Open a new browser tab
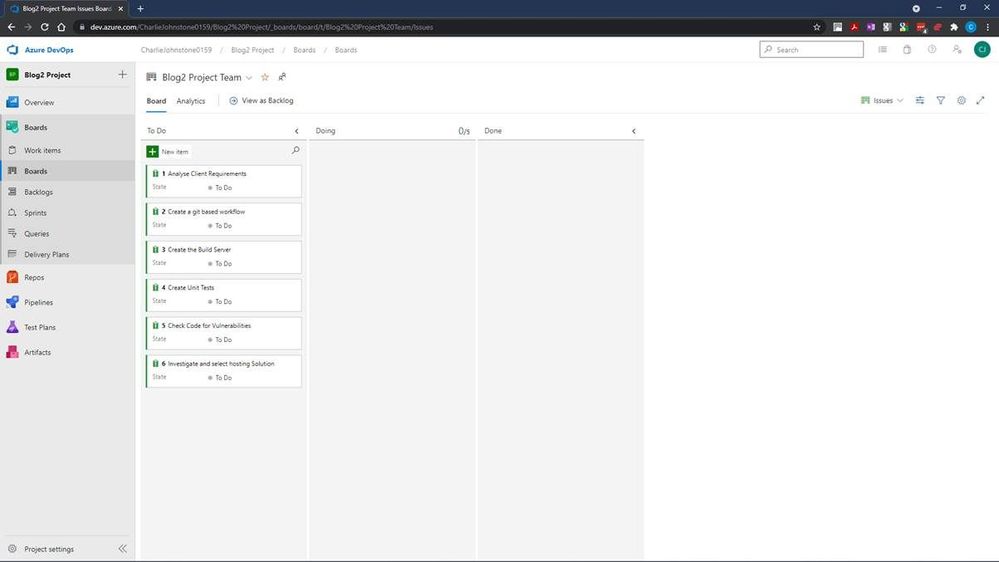This screenshot has height=562, width=999. 140,8
